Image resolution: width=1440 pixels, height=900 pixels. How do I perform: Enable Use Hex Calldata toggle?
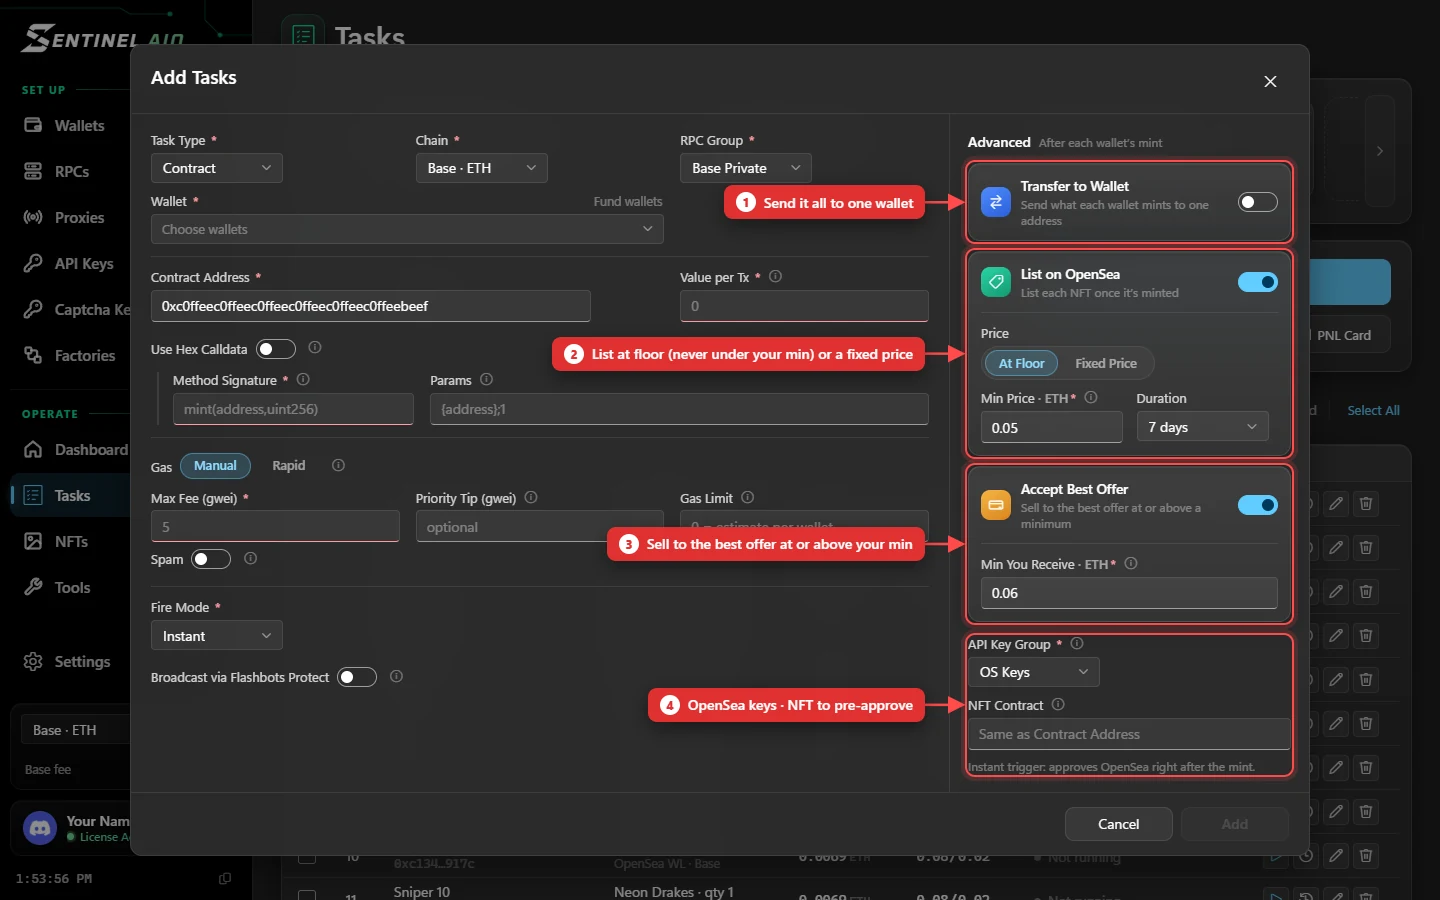coord(276,349)
